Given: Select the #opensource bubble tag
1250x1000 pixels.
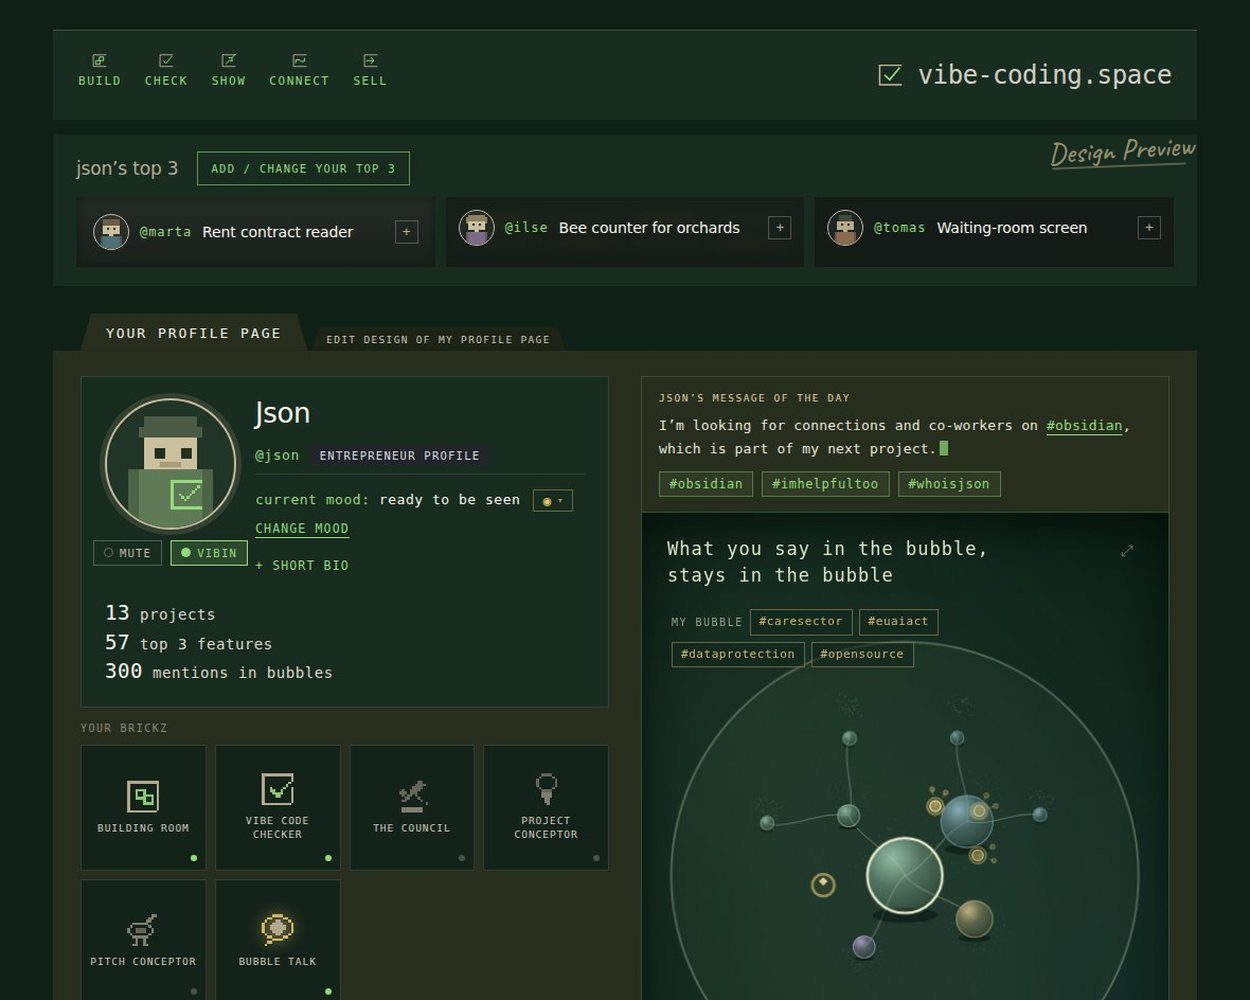Looking at the screenshot, I should [x=862, y=654].
